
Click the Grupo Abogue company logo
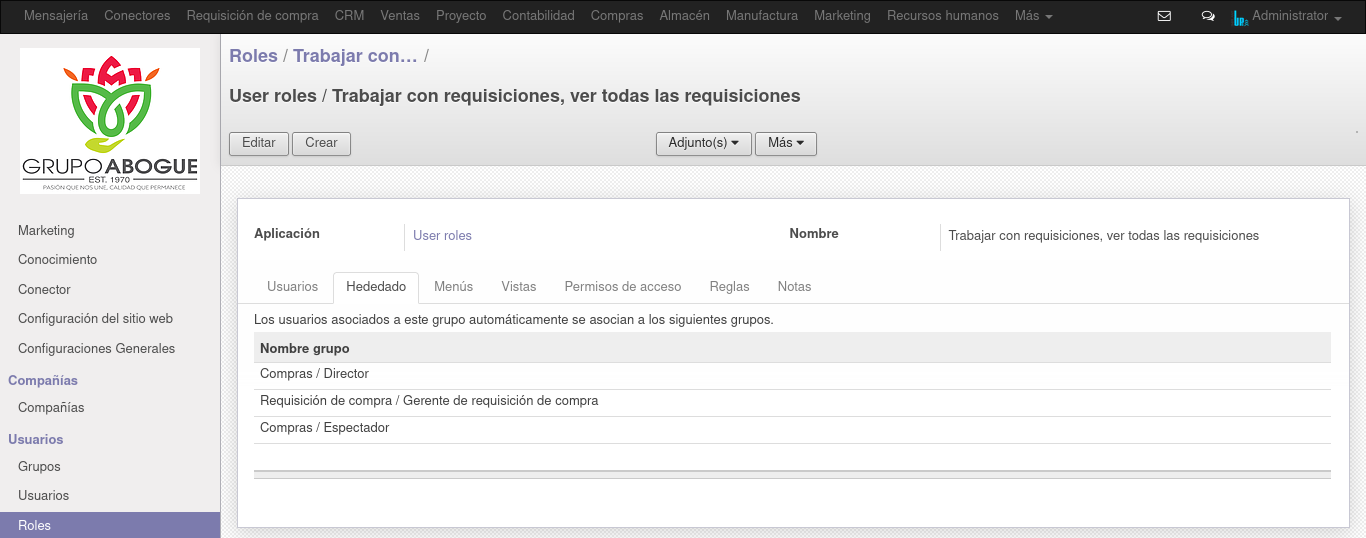pos(110,121)
